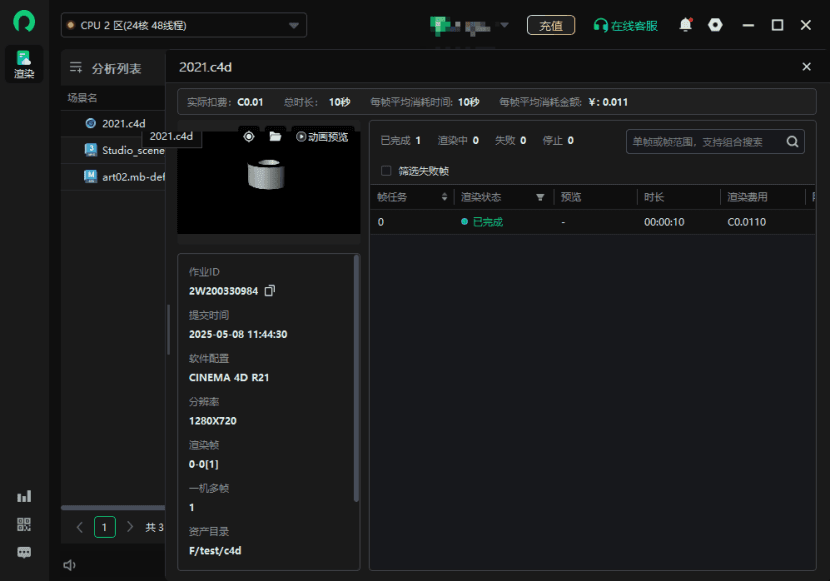Open the 渲染 render sidebar tab

coord(24,64)
